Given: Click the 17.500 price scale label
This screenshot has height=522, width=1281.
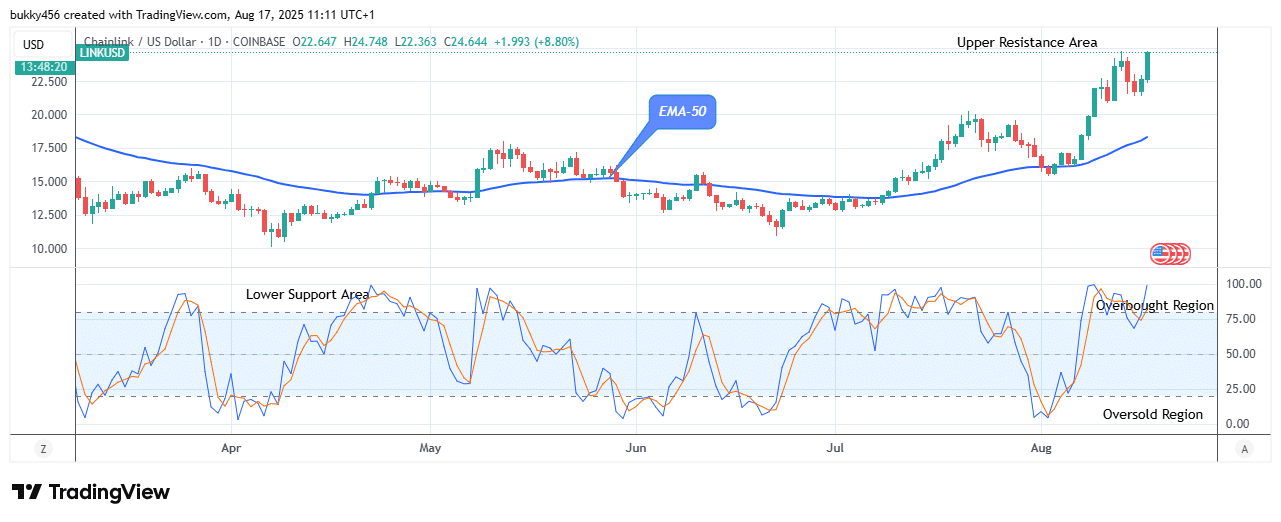Looking at the screenshot, I should click(50, 148).
